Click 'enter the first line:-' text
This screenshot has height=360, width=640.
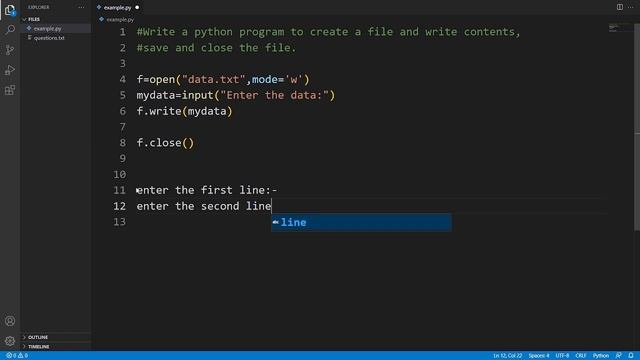pos(207,190)
